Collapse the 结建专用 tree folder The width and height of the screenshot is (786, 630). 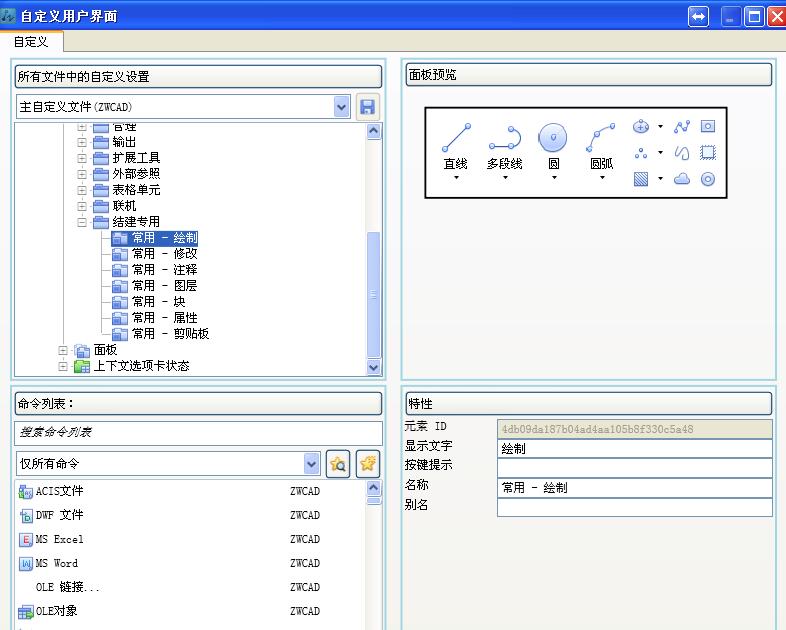pyautogui.click(x=83, y=222)
